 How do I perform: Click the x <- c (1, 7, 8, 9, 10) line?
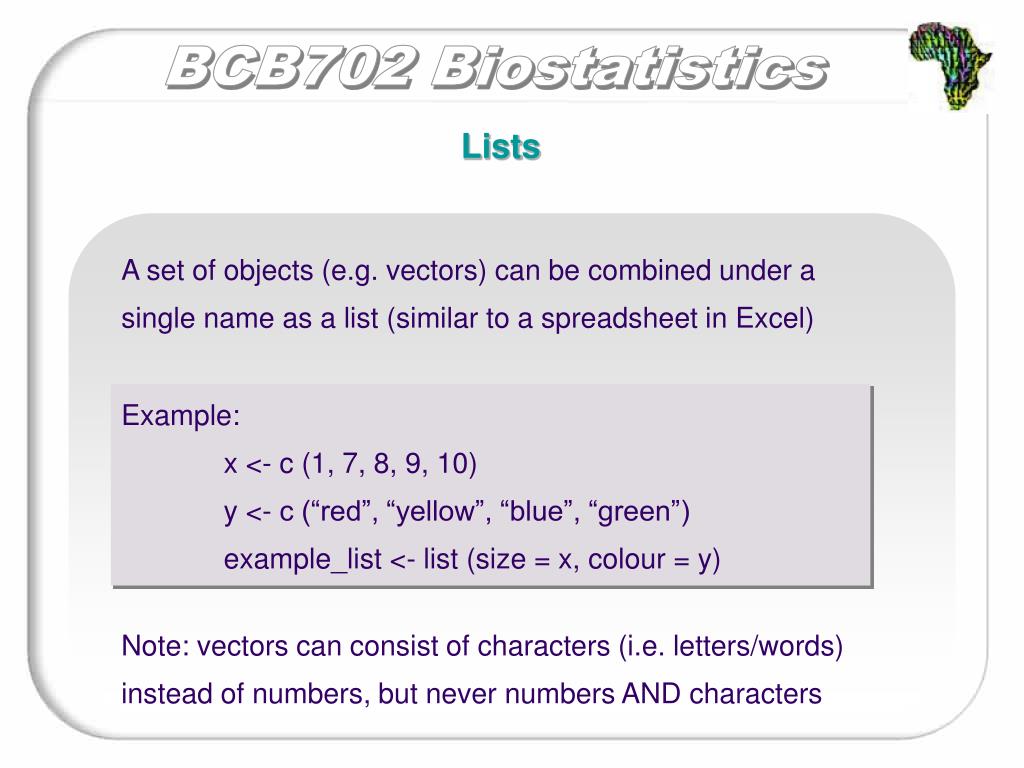[350, 464]
